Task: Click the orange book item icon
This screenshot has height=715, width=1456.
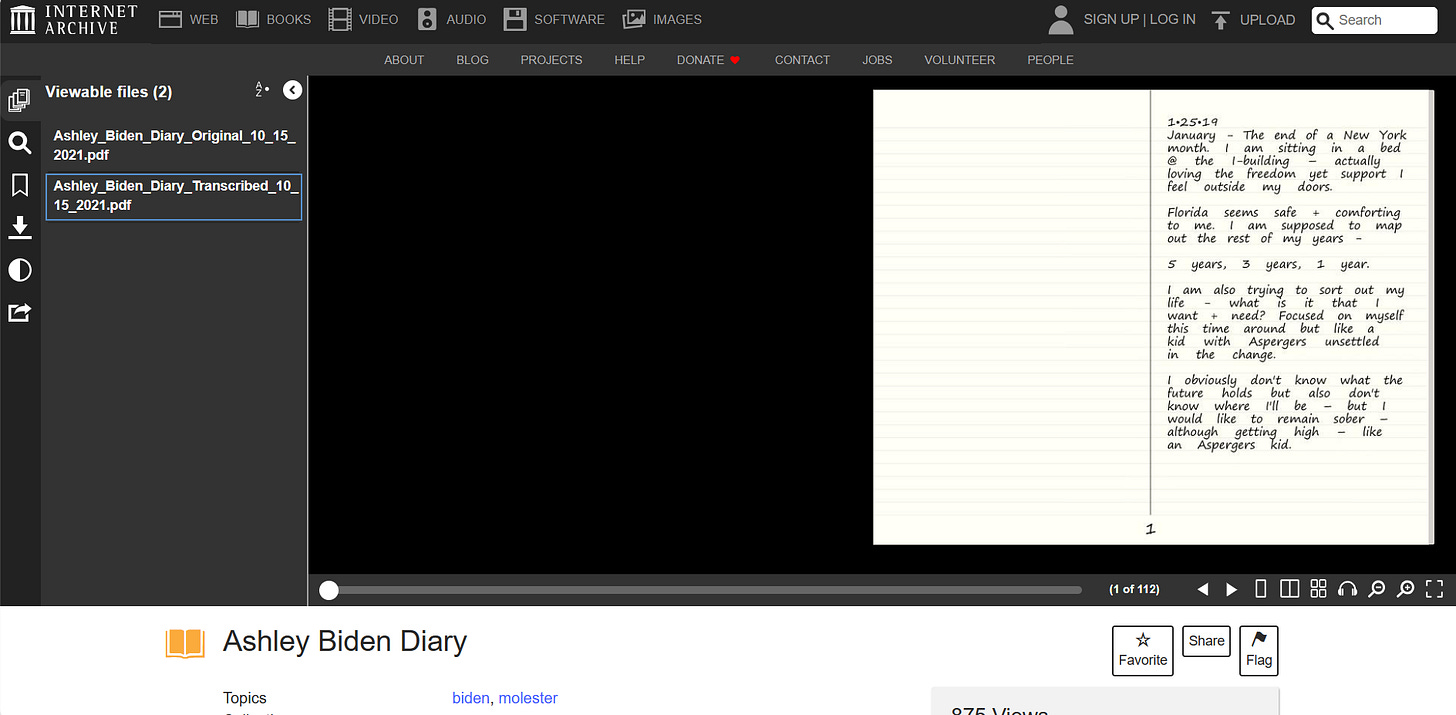Action: tap(185, 643)
